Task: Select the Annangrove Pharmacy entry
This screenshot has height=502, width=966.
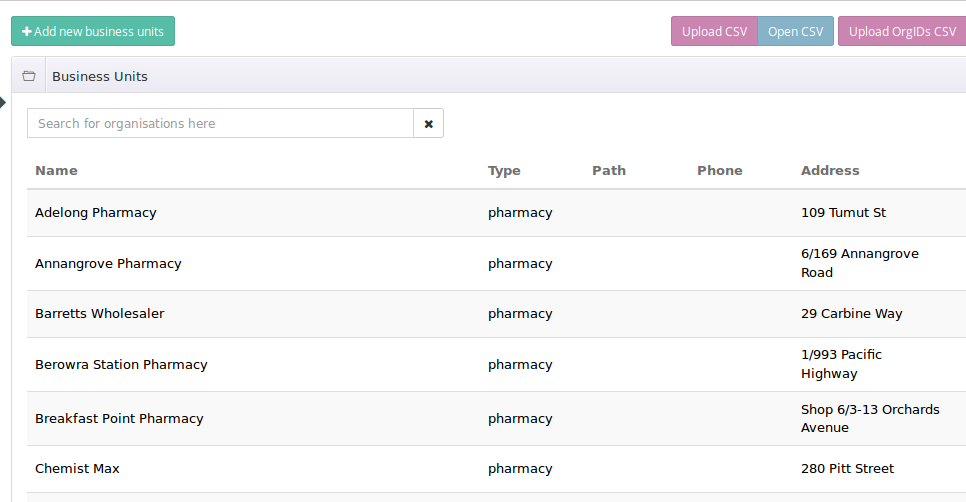Action: (497, 264)
